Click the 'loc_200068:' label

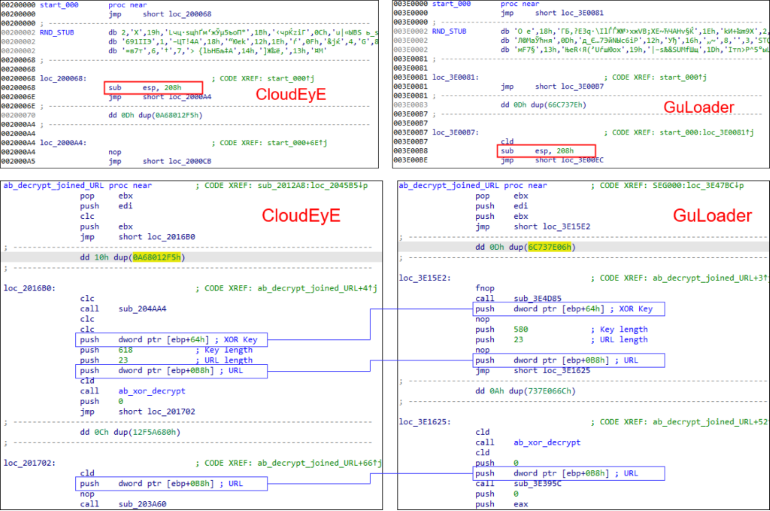63,79
